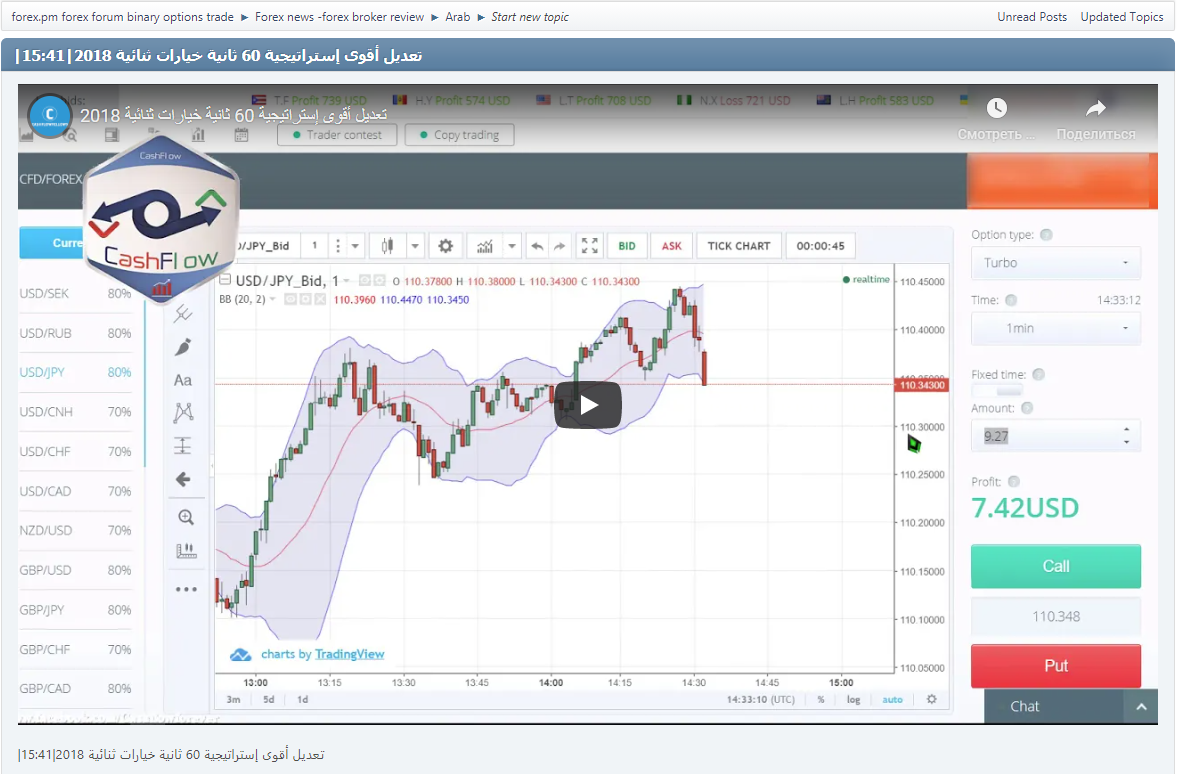Open the Option type Turbo dropdown

[x=1055, y=263]
